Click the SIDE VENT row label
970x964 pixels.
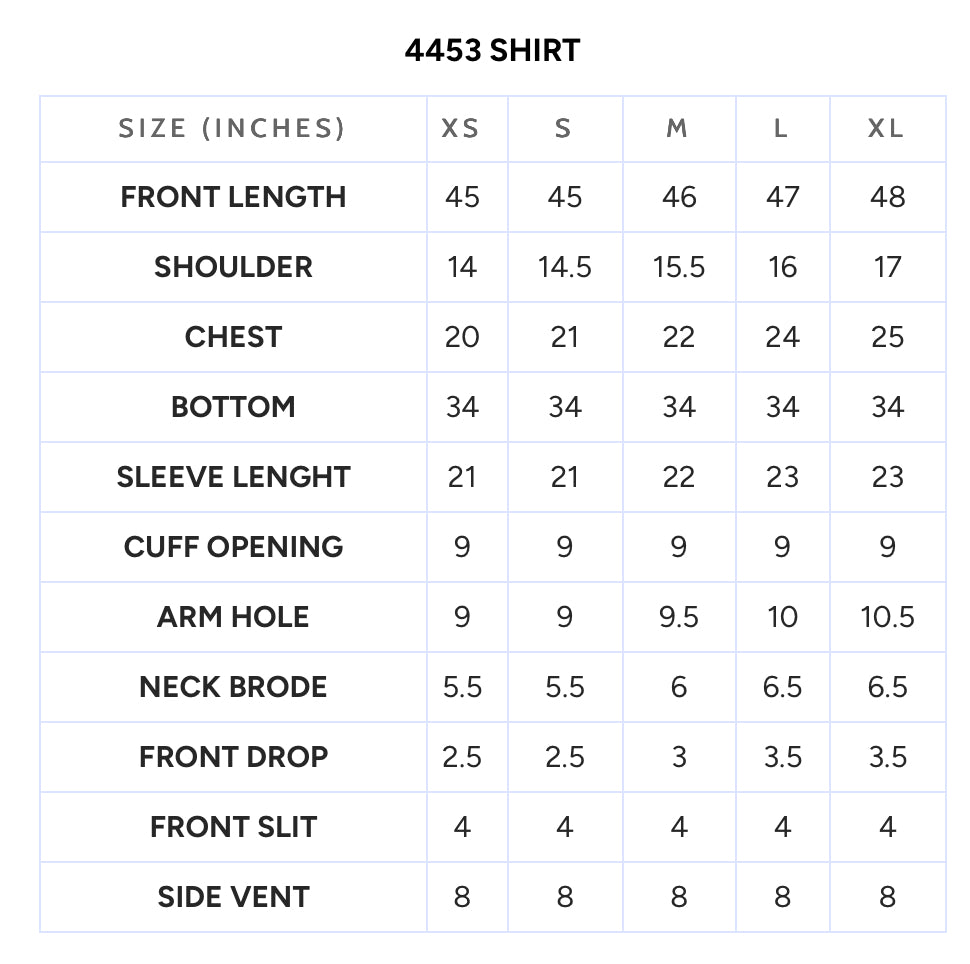[233, 897]
